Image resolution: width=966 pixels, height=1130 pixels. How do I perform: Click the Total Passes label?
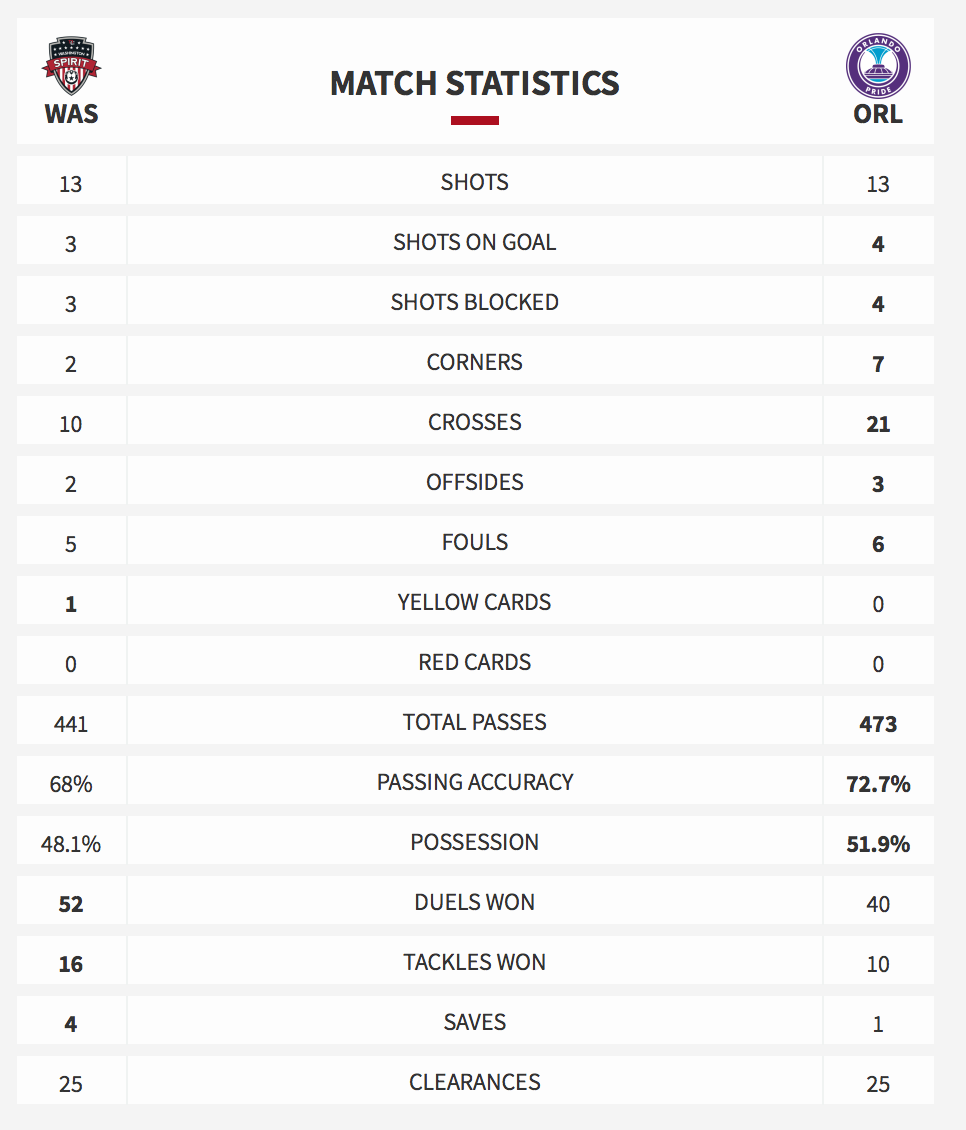[474, 722]
